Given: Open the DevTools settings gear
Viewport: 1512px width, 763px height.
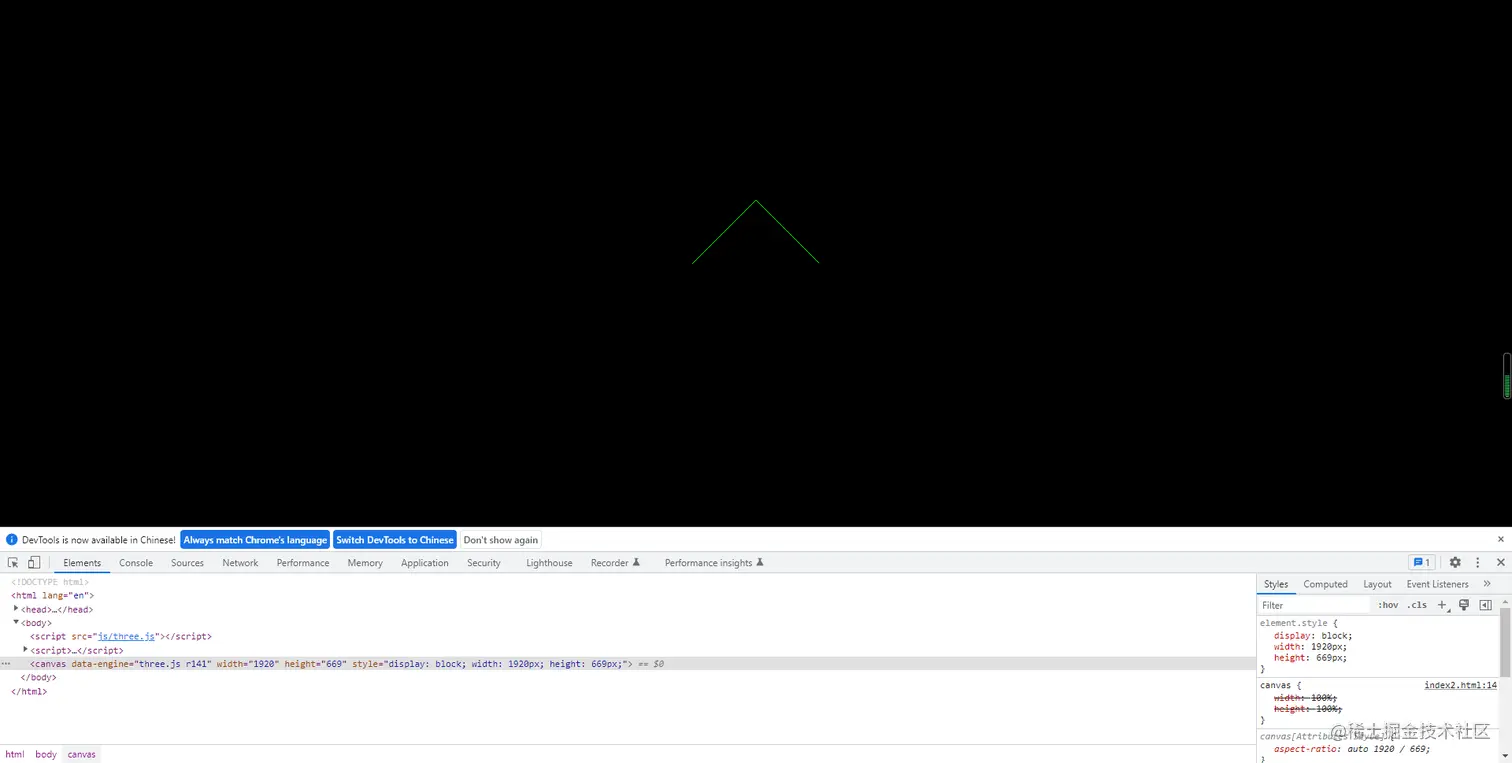Looking at the screenshot, I should point(1455,563).
